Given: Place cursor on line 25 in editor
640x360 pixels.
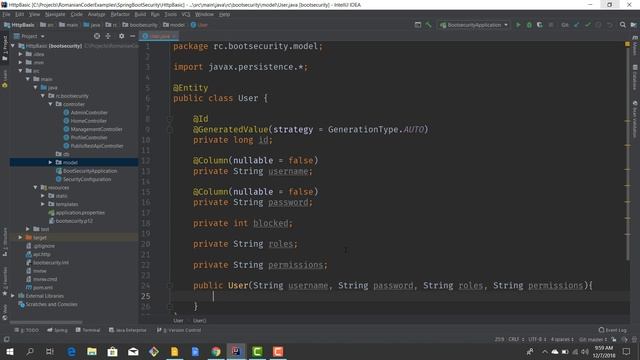Looking at the screenshot, I should 400,296.
